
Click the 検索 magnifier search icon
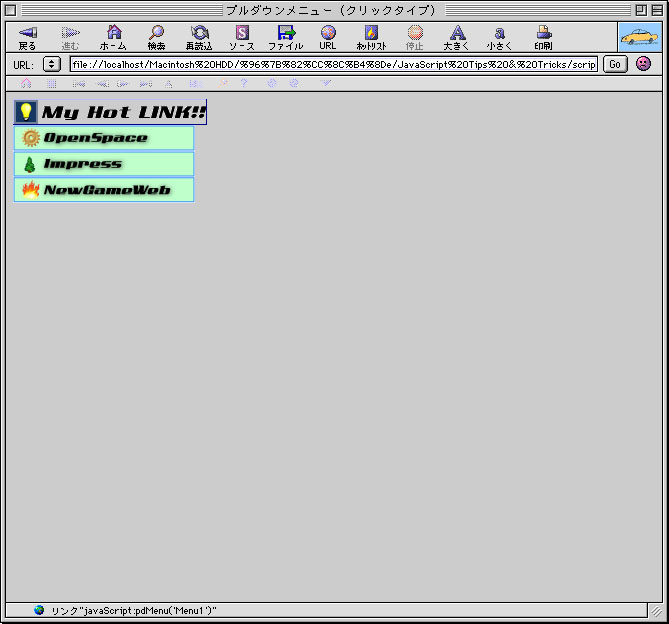(157, 32)
